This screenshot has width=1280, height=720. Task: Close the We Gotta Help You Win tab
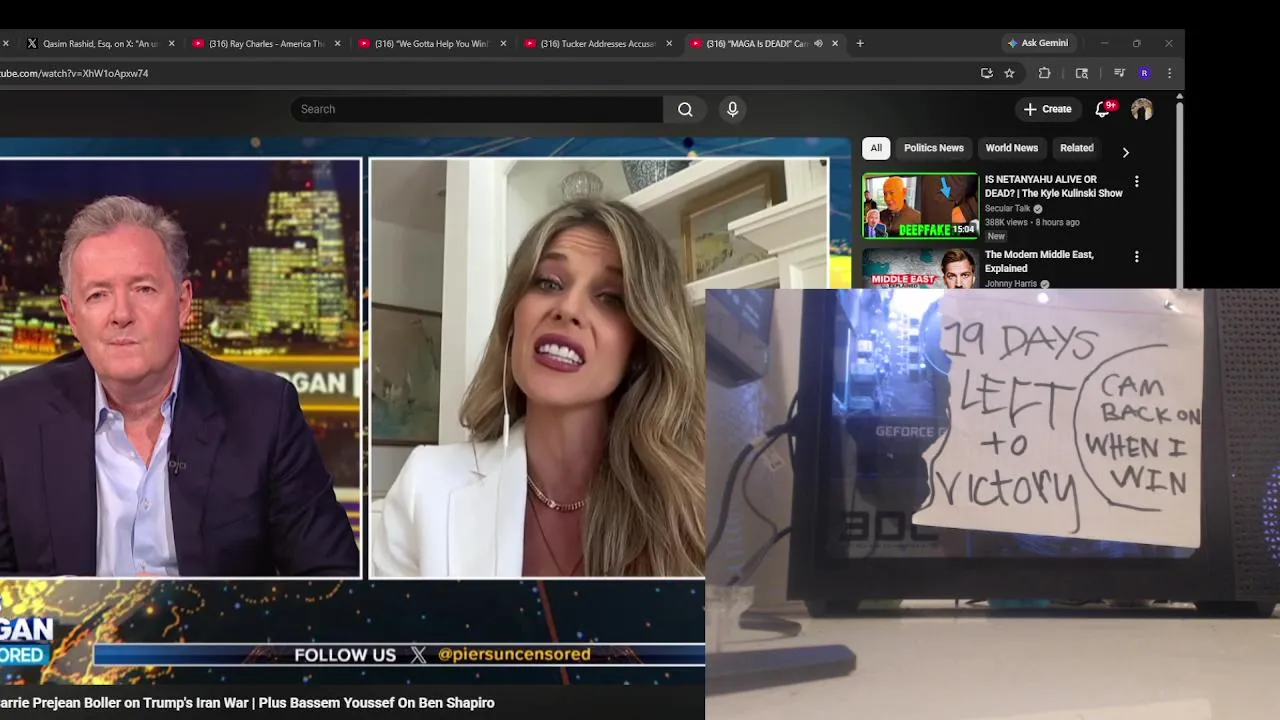pyautogui.click(x=503, y=43)
